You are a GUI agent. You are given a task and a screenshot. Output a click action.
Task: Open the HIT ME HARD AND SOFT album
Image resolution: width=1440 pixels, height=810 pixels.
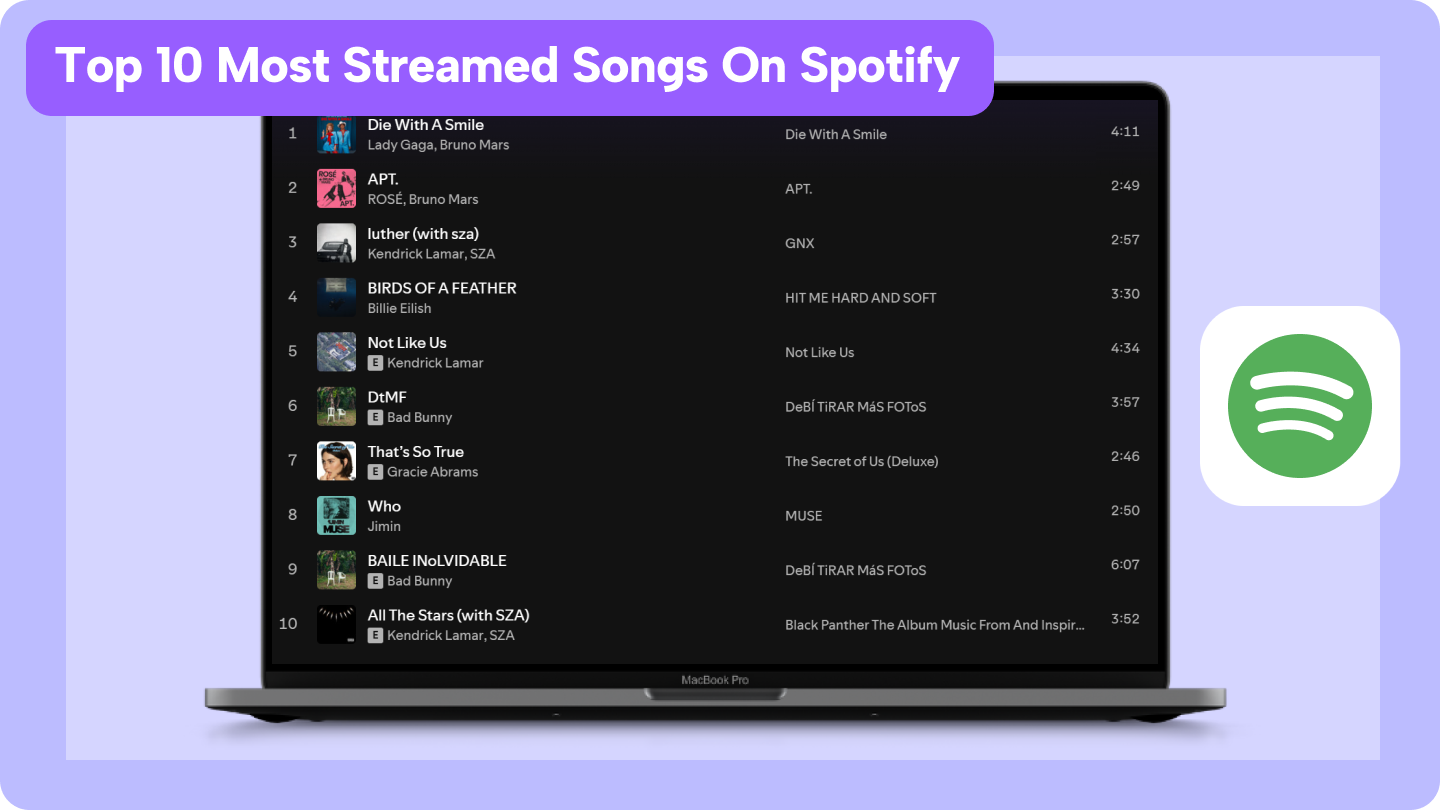[x=860, y=297]
